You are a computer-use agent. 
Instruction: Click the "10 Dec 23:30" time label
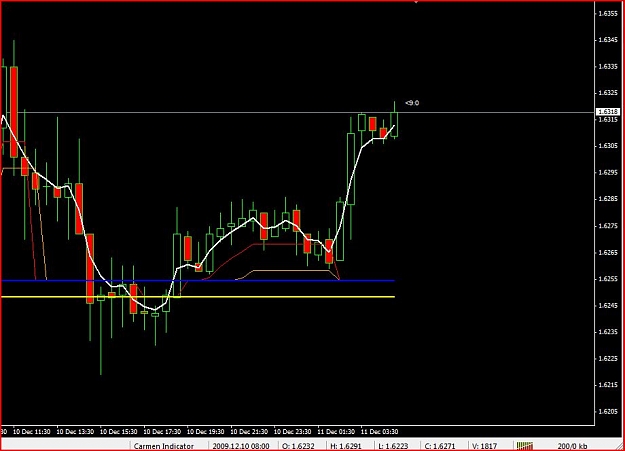[292, 432]
